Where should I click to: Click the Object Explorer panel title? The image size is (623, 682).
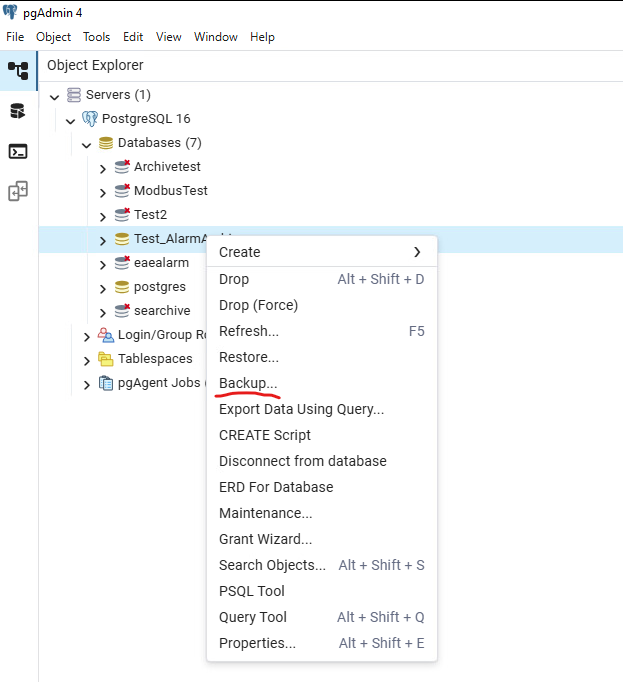pyautogui.click(x=95, y=65)
